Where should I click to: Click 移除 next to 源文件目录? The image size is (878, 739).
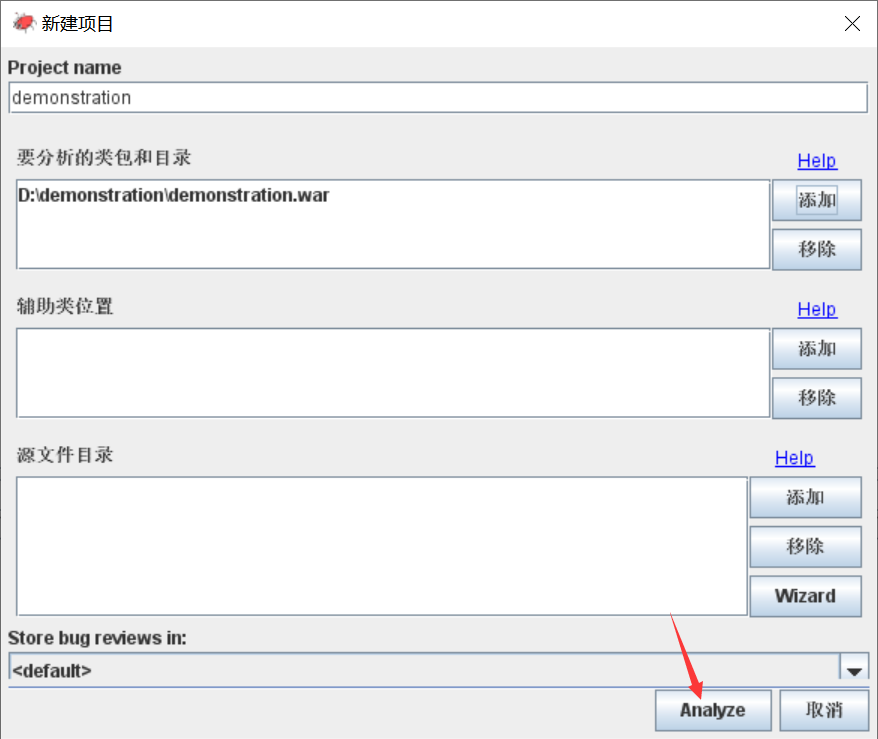point(805,546)
